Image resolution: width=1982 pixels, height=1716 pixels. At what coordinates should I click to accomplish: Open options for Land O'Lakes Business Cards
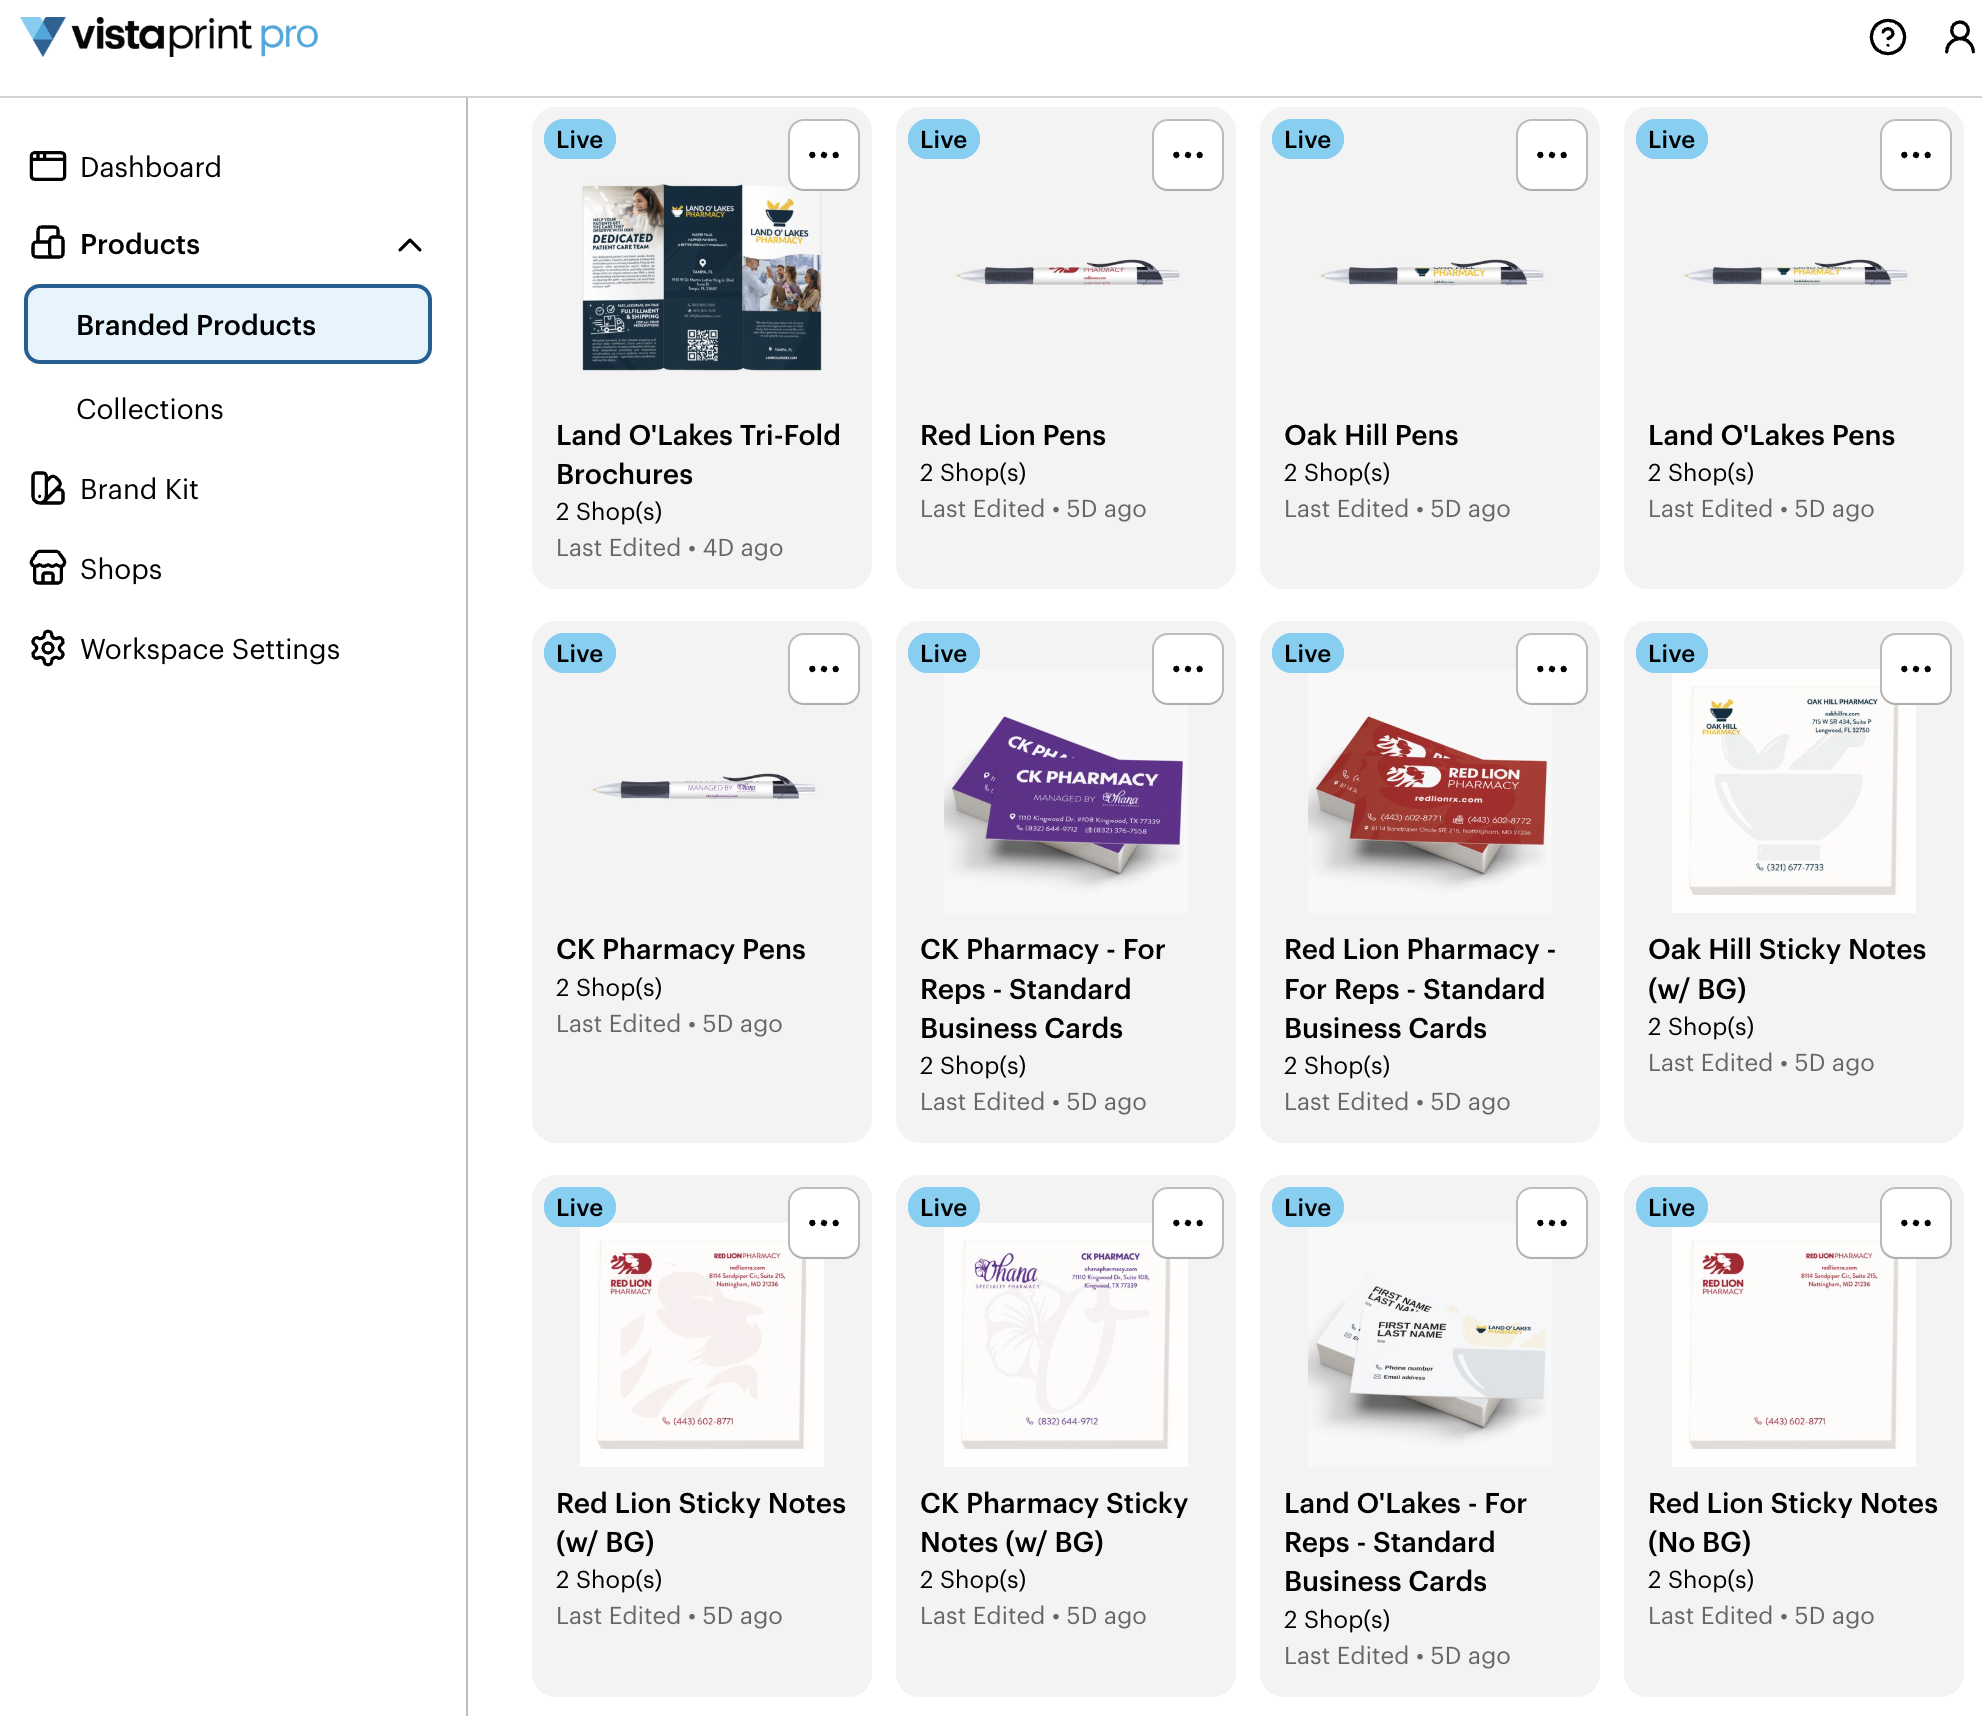(1552, 1223)
